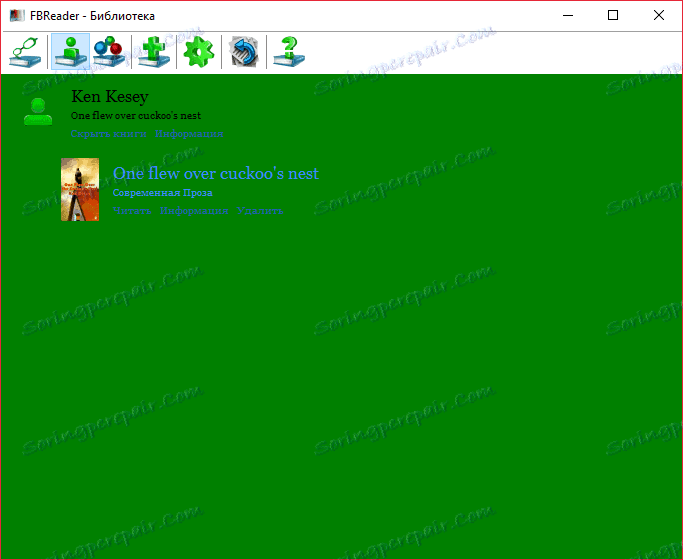This screenshot has width=683, height=560.
Task: Maximize the FBReader window
Action: (x=613, y=16)
